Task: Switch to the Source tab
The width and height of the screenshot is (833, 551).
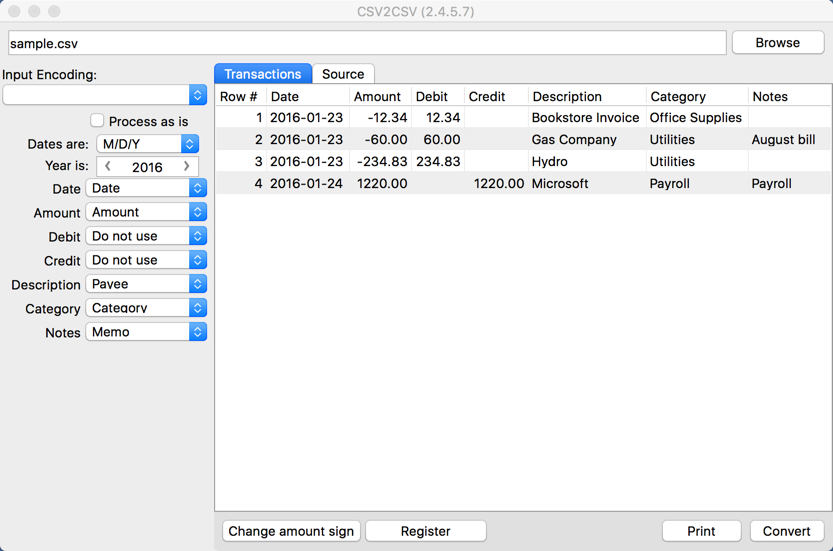Action: click(343, 74)
